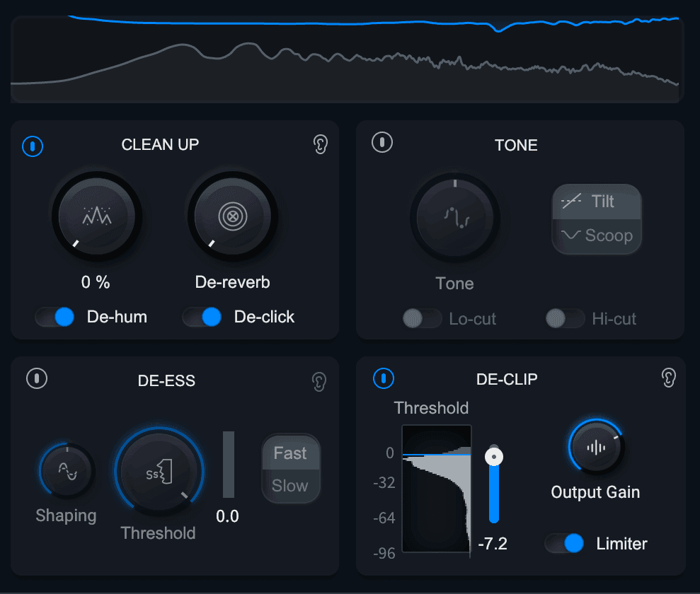700x594 pixels.
Task: Click the noise reduction knob showing 0 %
Action: pyautogui.click(x=96, y=217)
